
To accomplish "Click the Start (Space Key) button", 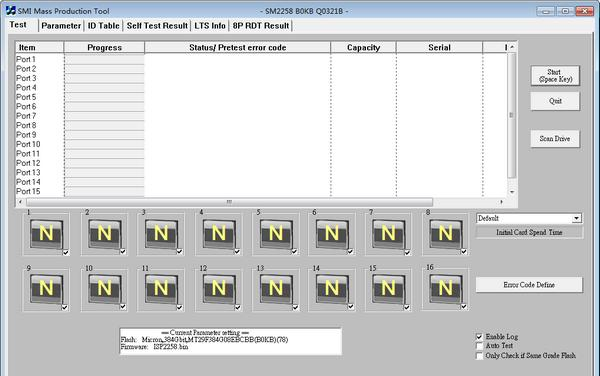I will pyautogui.click(x=555, y=75).
